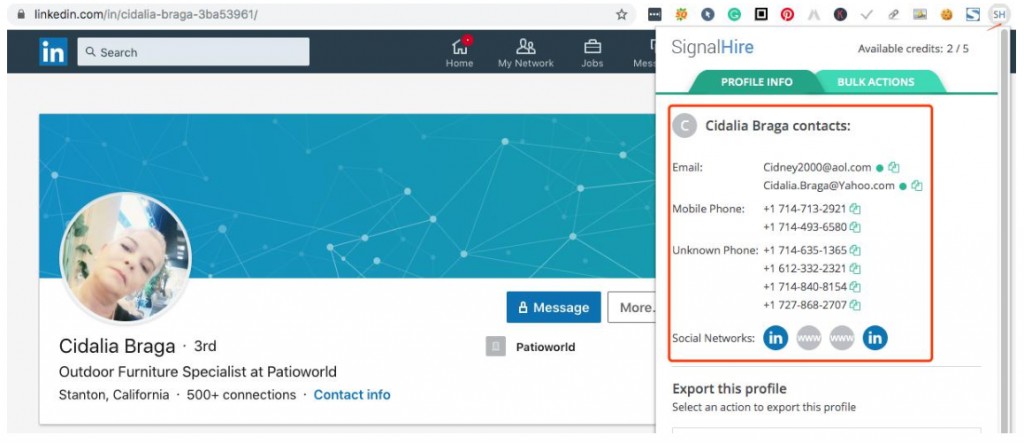Click the Message button on profile

[x=554, y=307]
